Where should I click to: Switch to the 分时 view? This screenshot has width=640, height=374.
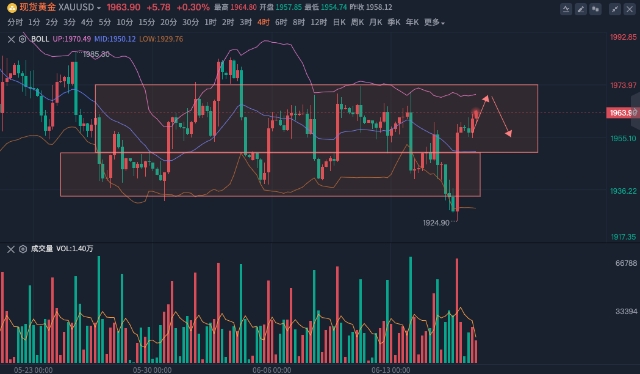[15, 22]
